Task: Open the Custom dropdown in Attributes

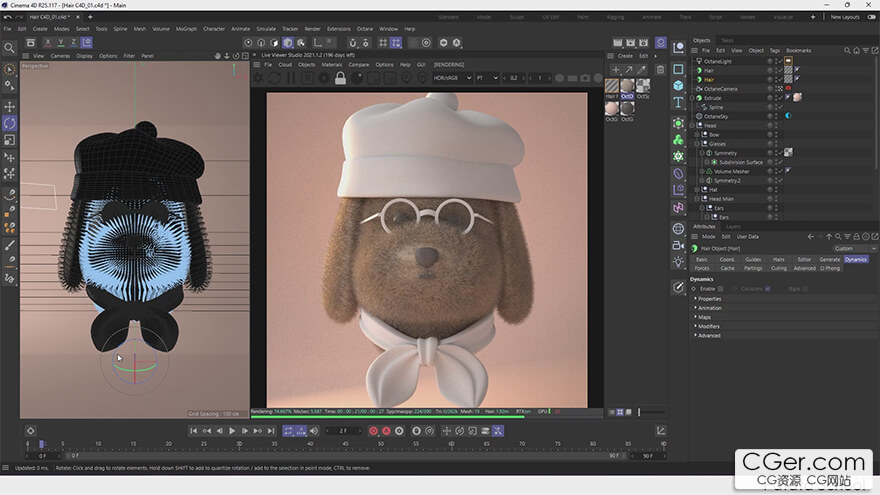Action: coord(854,249)
